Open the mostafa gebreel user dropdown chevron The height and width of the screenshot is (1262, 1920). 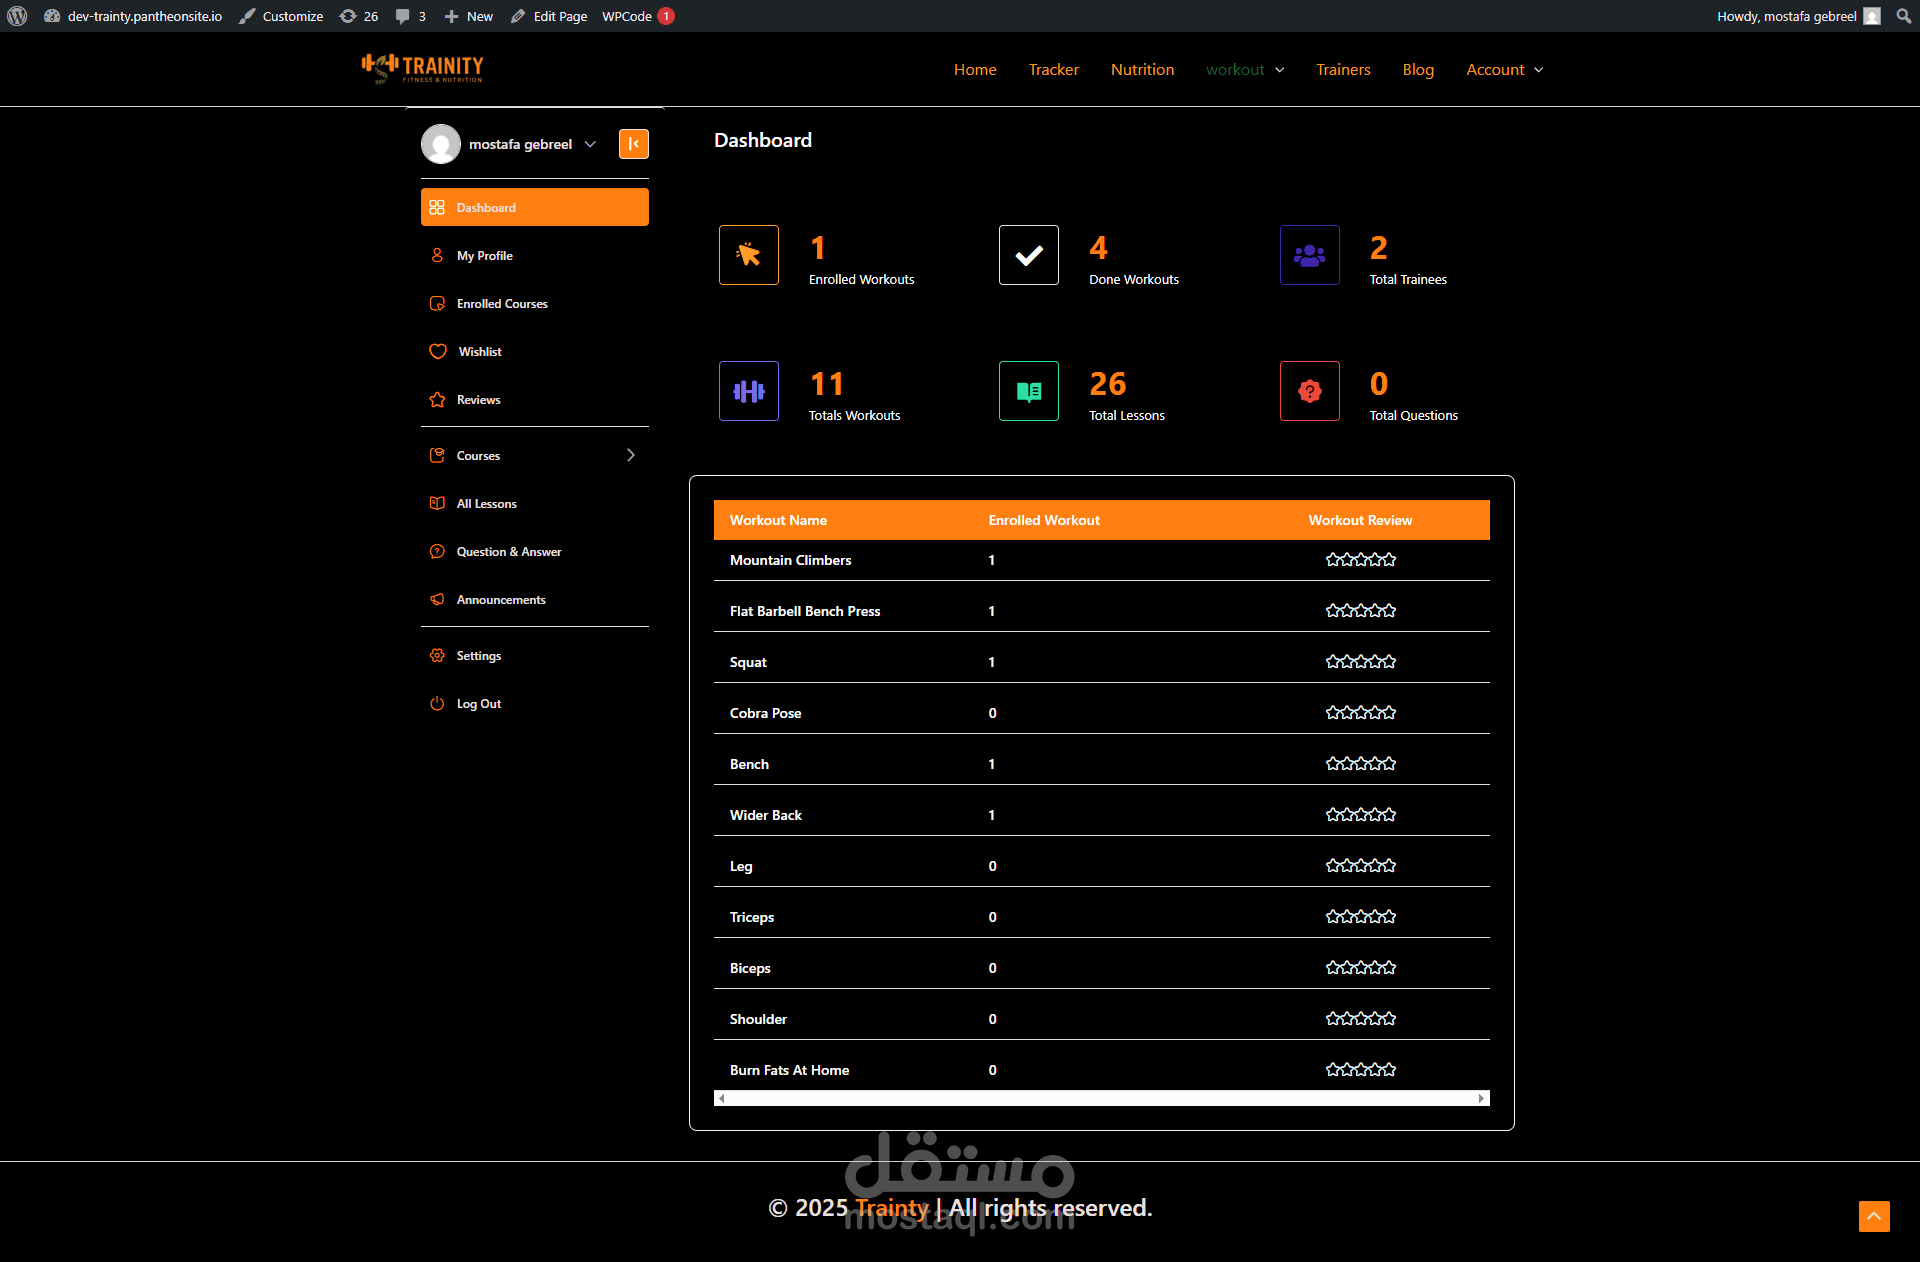[590, 144]
